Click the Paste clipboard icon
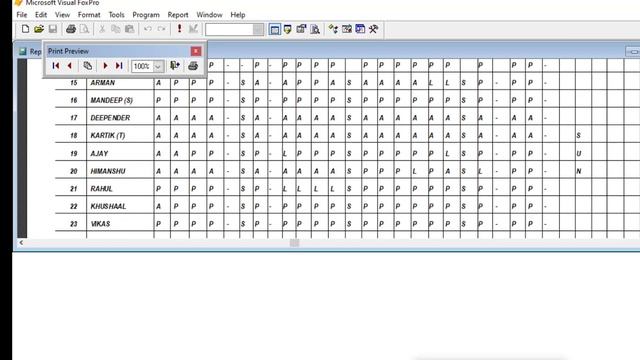Image resolution: width=640 pixels, height=360 pixels. pos(129,29)
